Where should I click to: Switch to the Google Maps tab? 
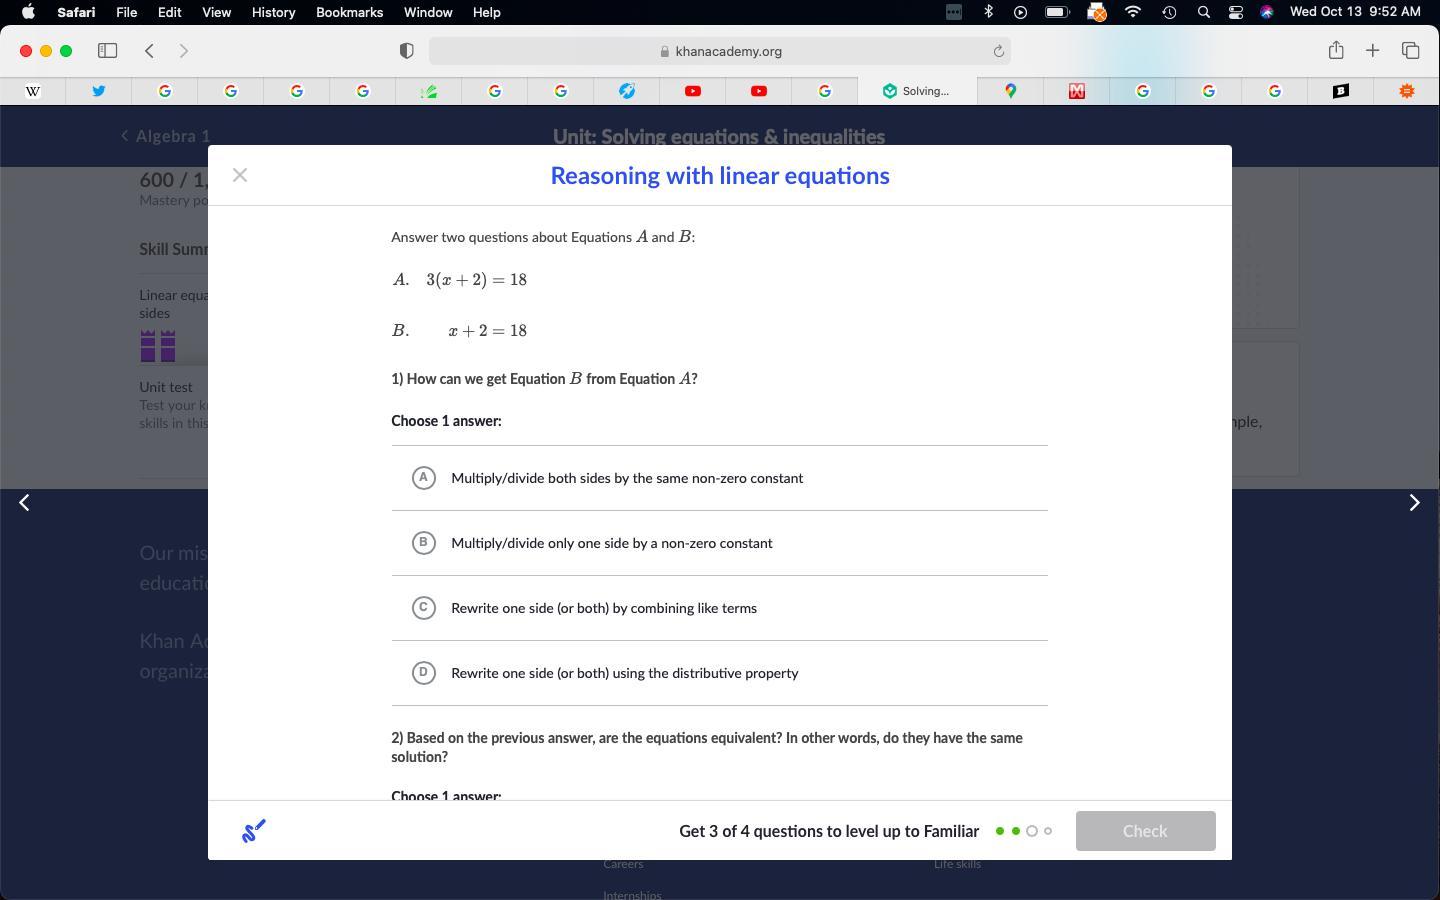pyautogui.click(x=1011, y=91)
